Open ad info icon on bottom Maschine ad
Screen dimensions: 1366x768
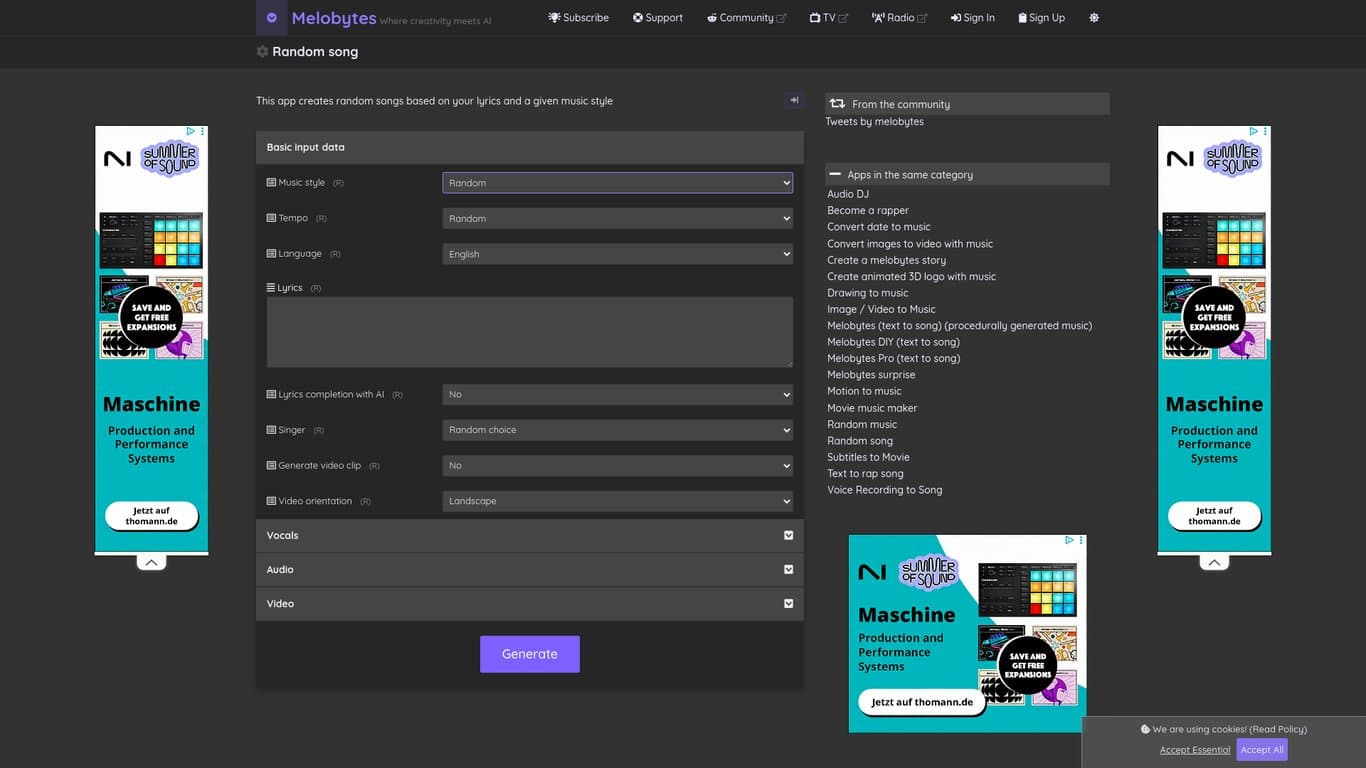click(1068, 540)
